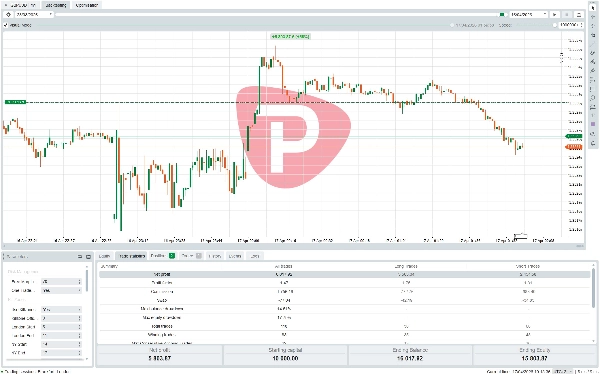Select the Swaps row

pyautogui.click(x=344, y=301)
